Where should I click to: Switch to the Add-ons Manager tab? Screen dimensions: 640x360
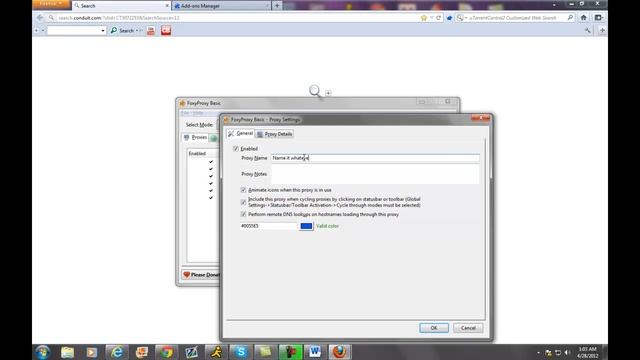[221, 6]
